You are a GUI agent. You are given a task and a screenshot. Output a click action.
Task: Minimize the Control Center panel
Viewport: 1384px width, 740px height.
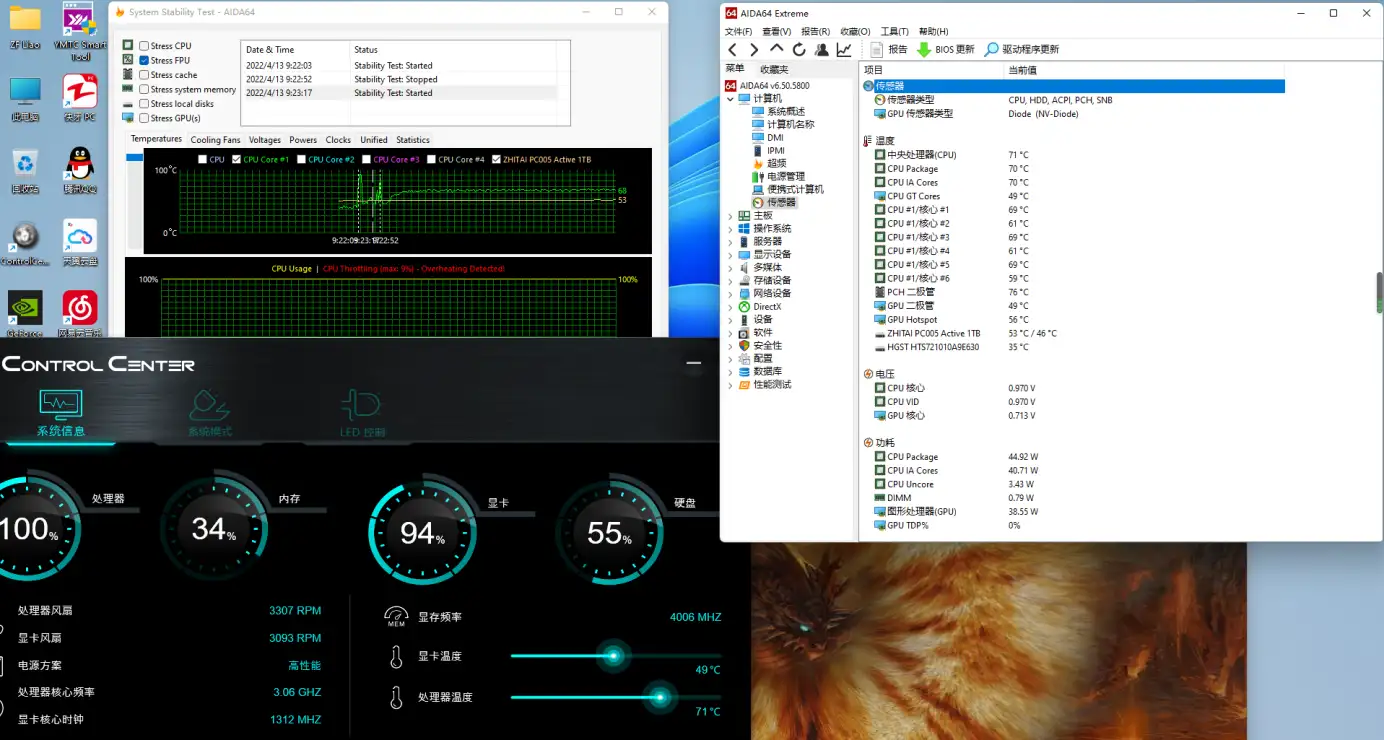coord(694,364)
